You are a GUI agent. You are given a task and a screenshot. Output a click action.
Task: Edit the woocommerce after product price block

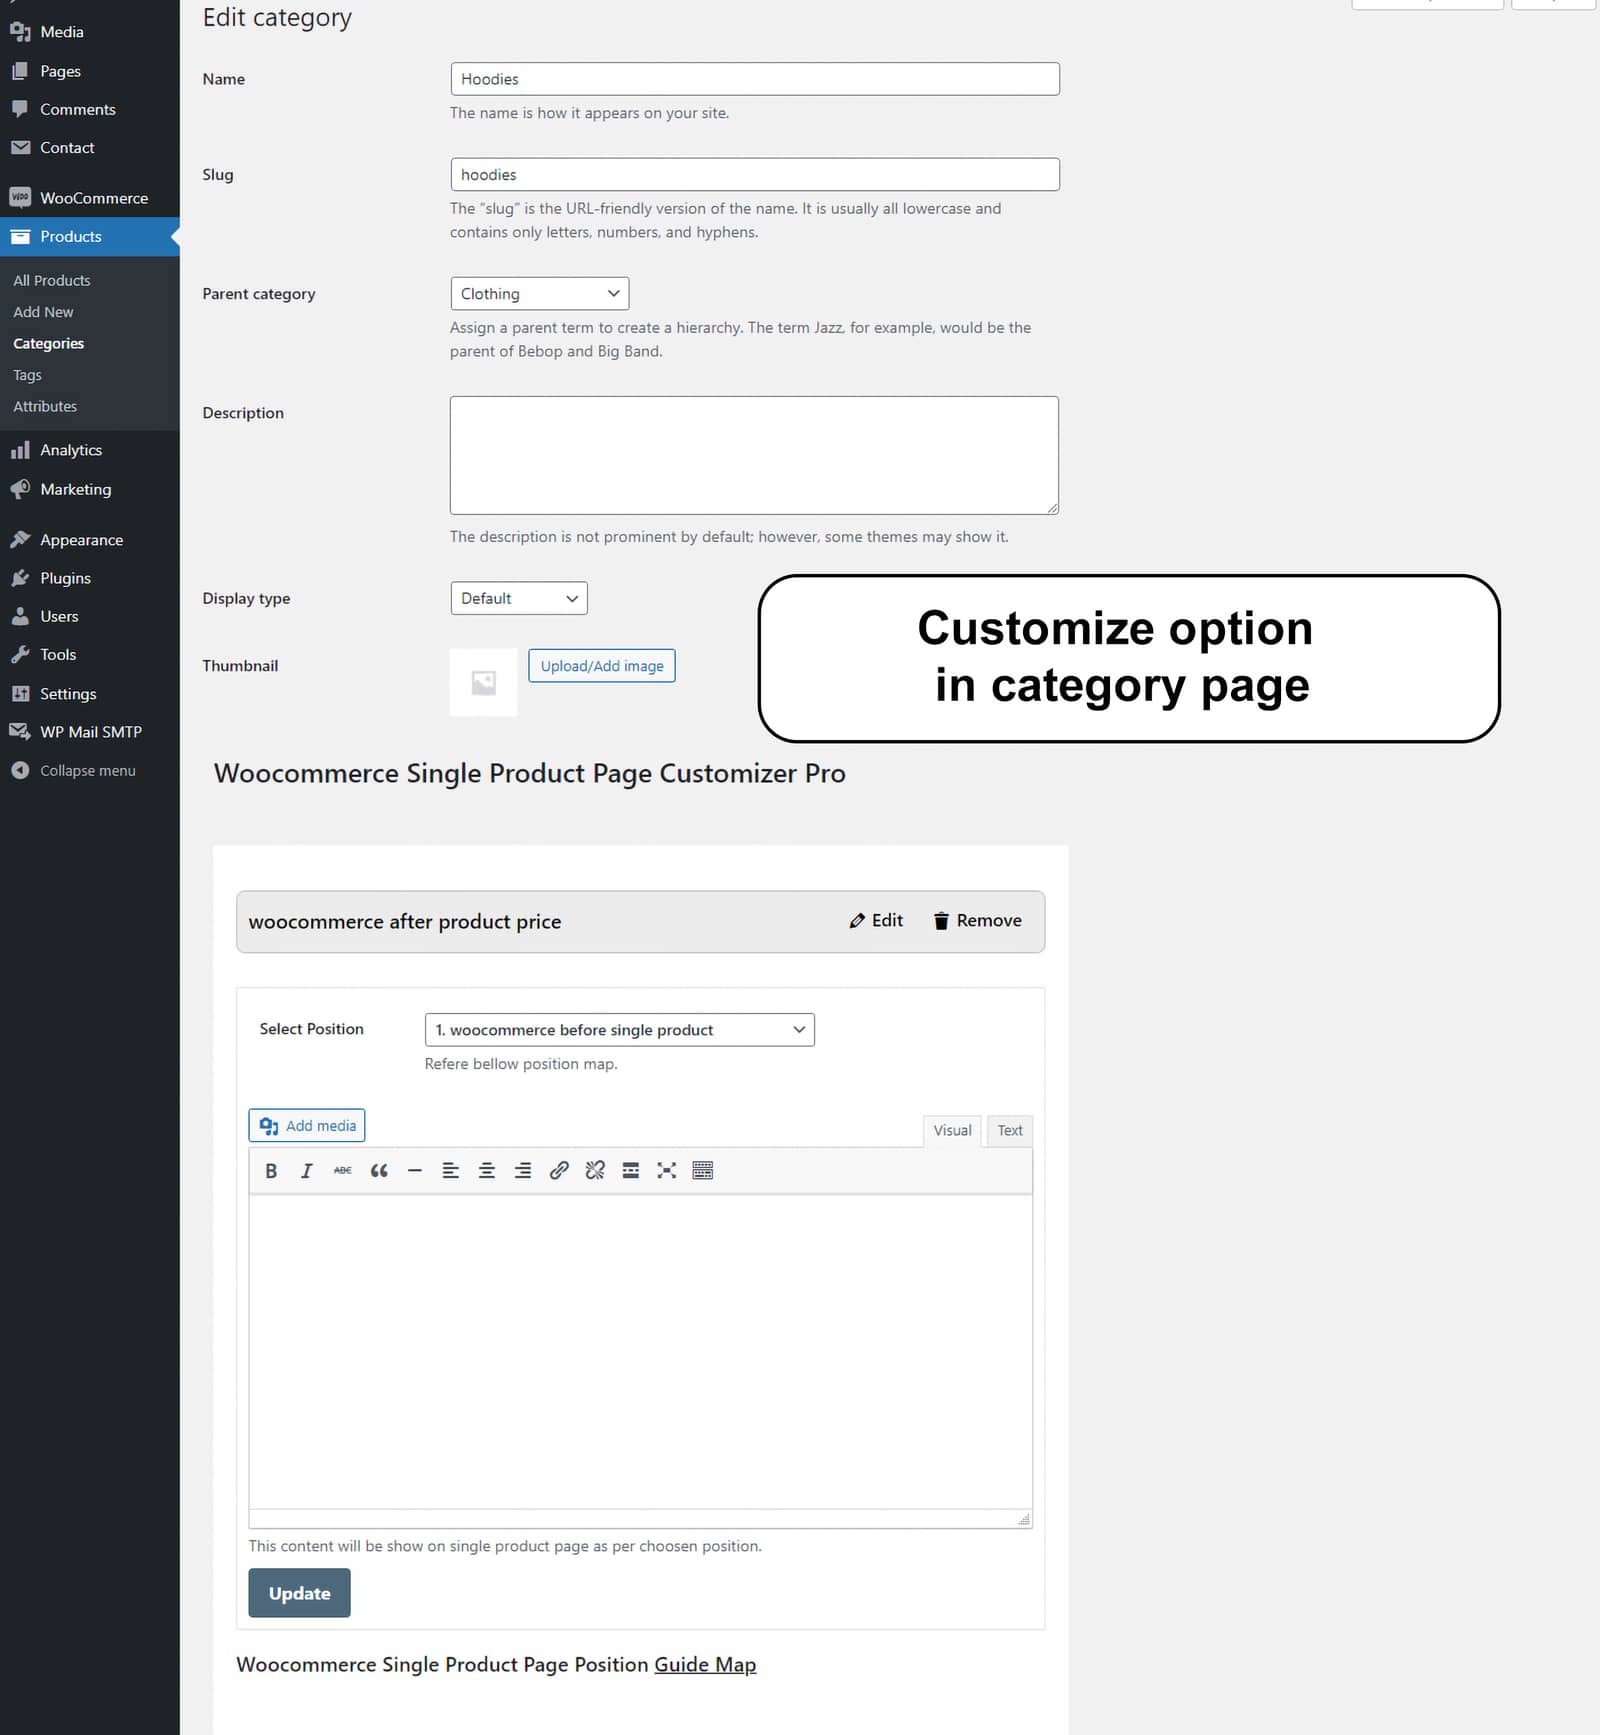(876, 920)
